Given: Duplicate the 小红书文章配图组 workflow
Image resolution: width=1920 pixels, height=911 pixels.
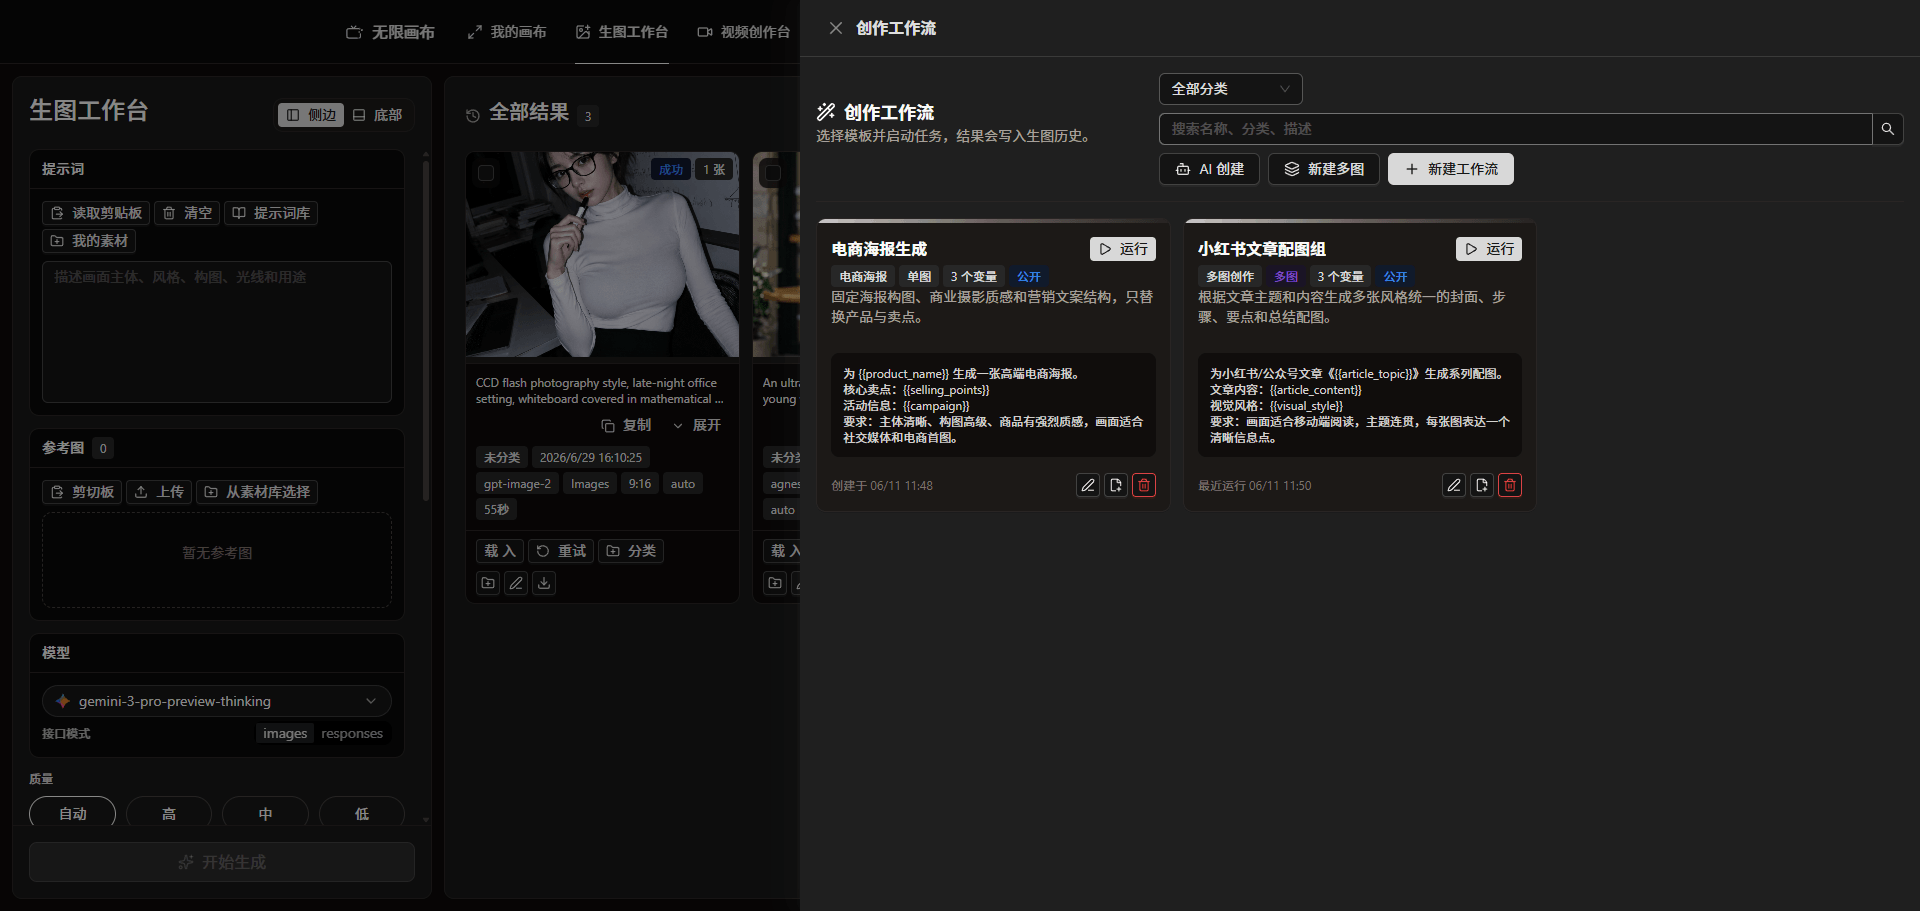Looking at the screenshot, I should tap(1482, 485).
